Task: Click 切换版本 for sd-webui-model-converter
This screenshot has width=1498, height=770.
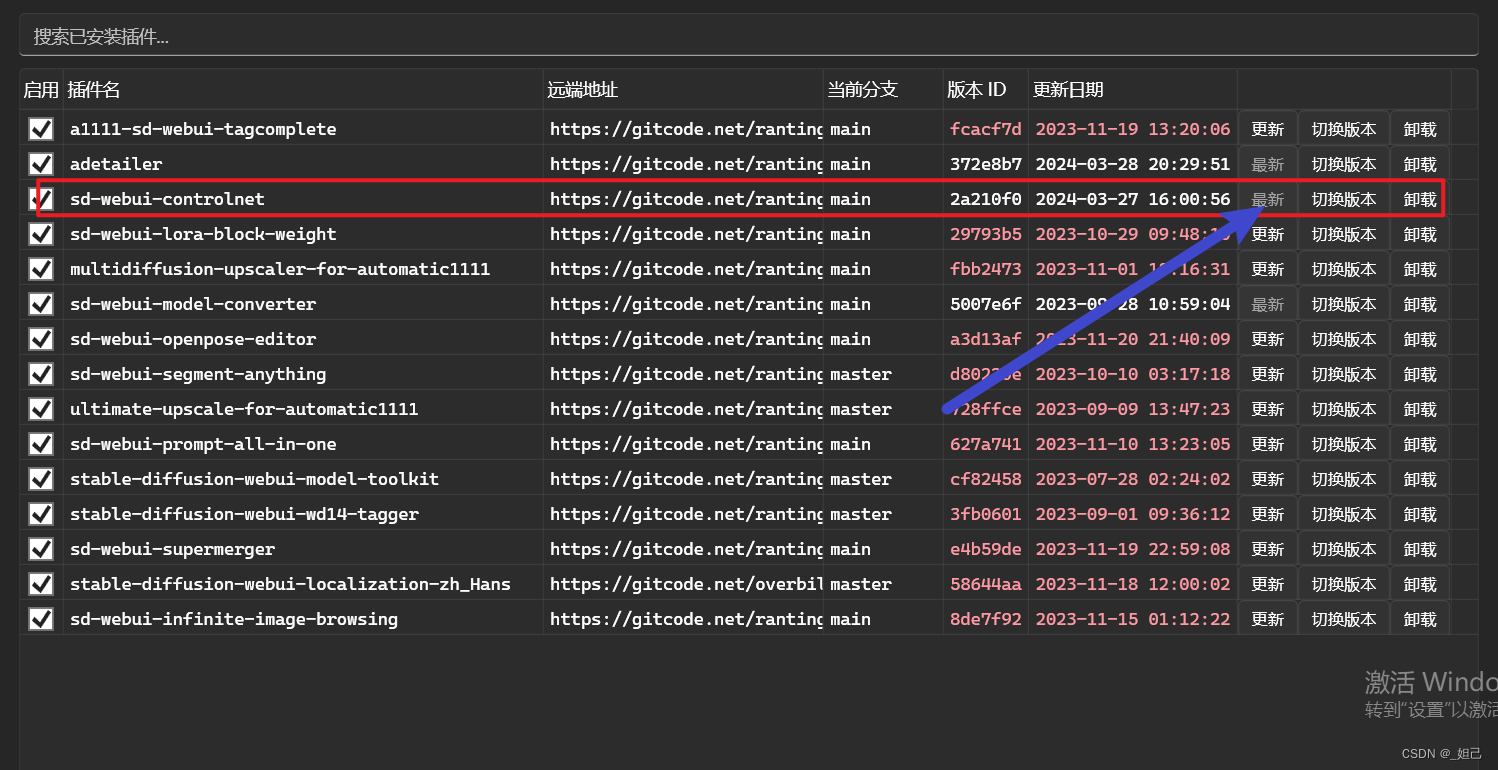Action: click(1344, 304)
